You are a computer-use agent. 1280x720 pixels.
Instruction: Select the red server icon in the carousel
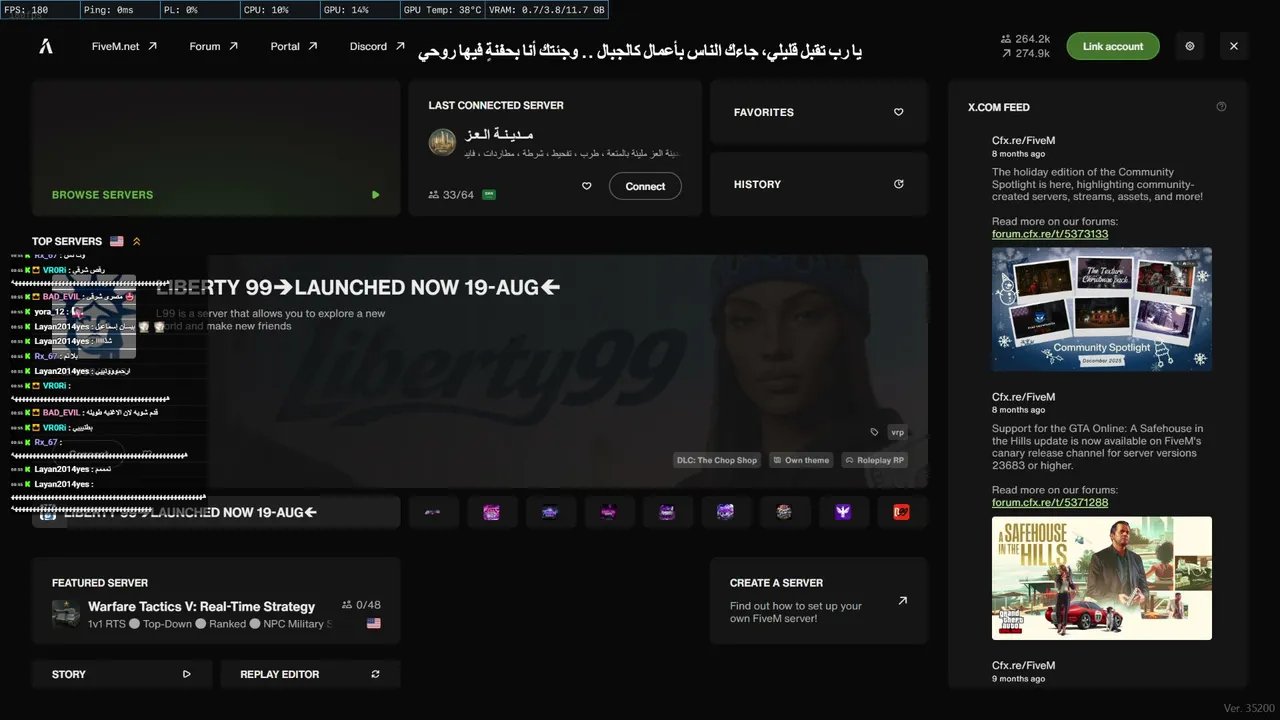(x=901, y=512)
